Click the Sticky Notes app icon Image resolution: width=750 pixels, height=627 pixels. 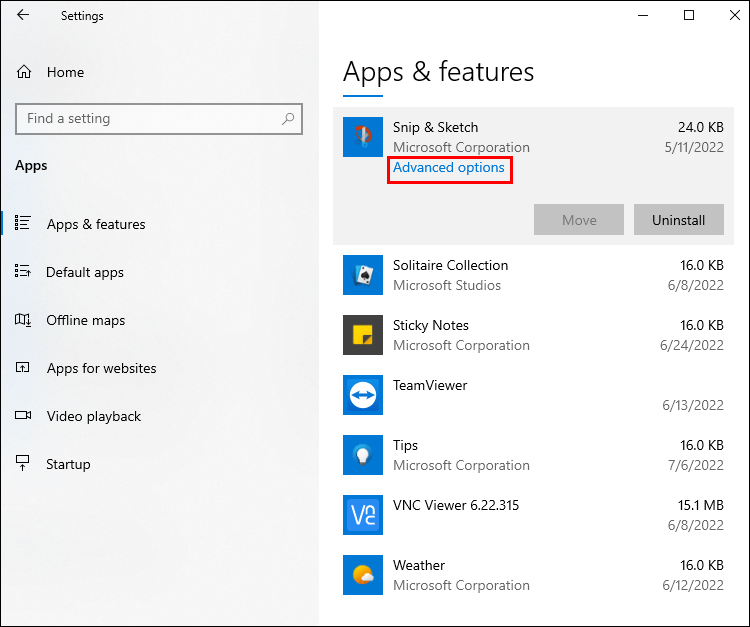(x=363, y=335)
